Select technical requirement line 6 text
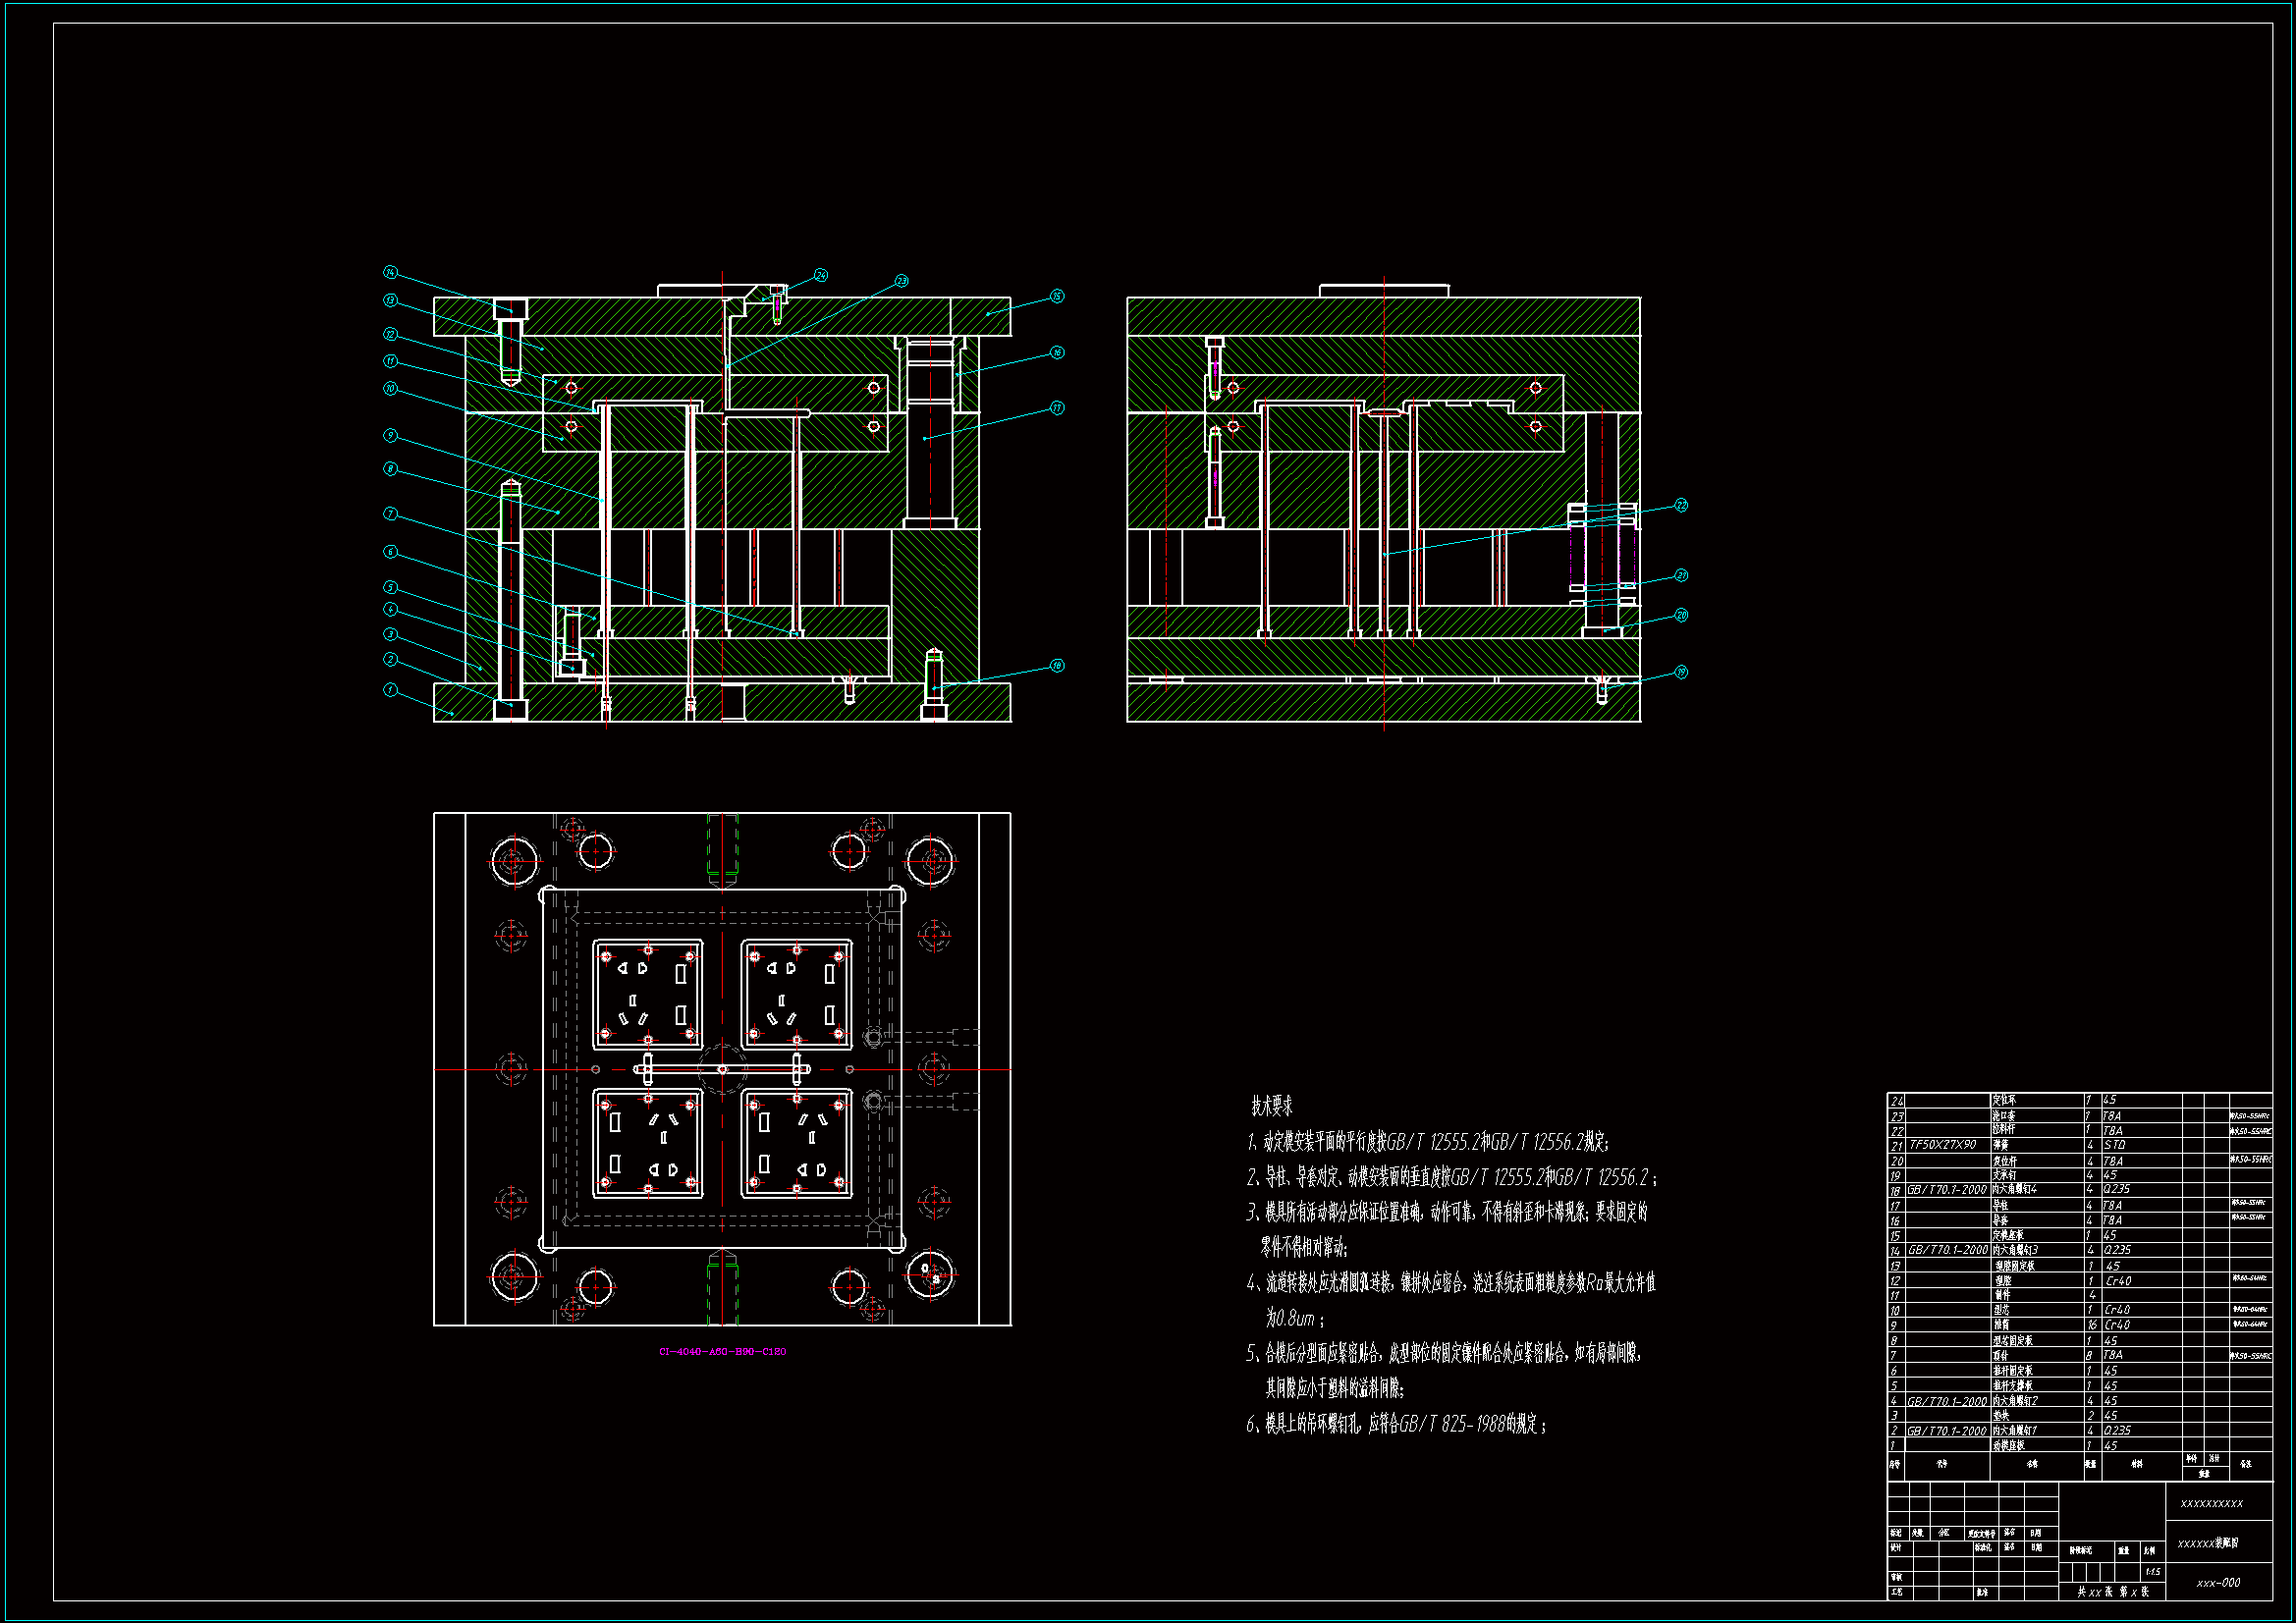 (x=1396, y=1424)
